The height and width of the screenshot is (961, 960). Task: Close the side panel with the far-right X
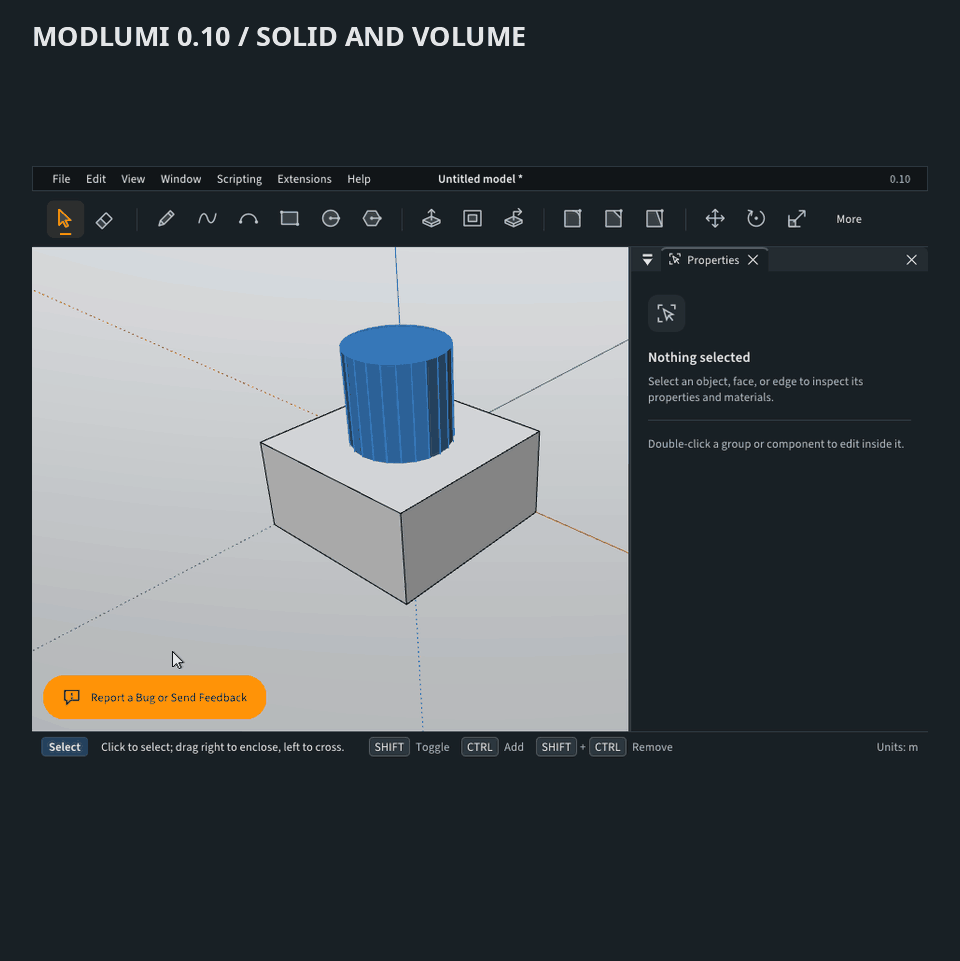tap(912, 260)
